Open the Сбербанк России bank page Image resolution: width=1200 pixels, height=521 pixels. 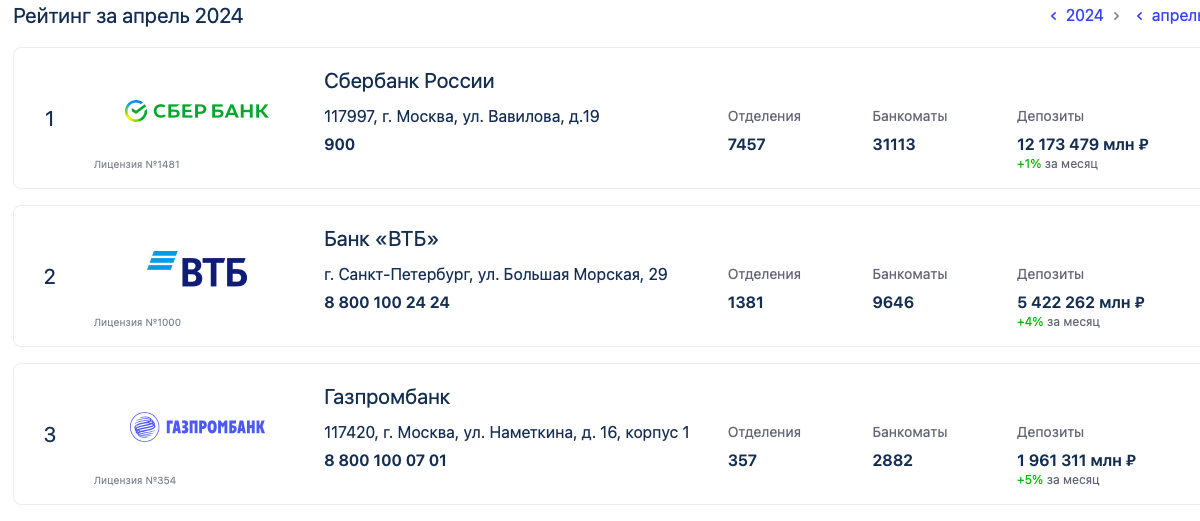409,81
